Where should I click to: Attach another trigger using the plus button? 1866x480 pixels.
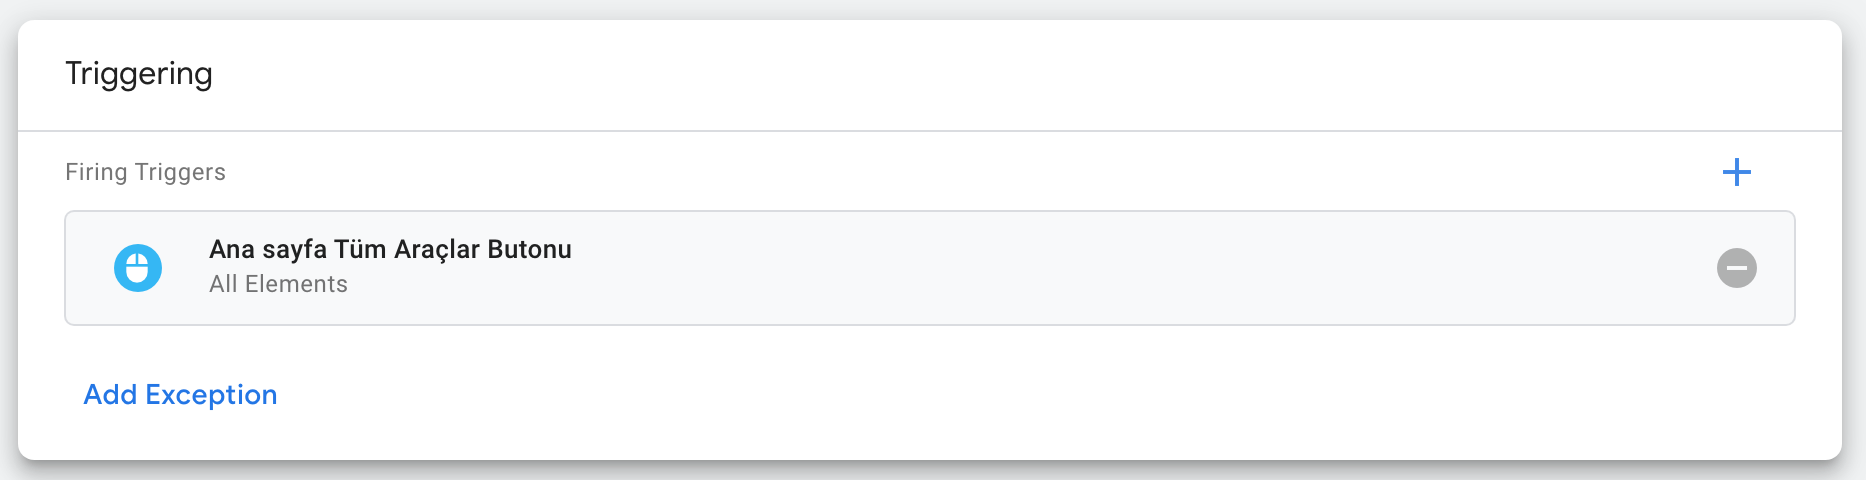(1736, 172)
